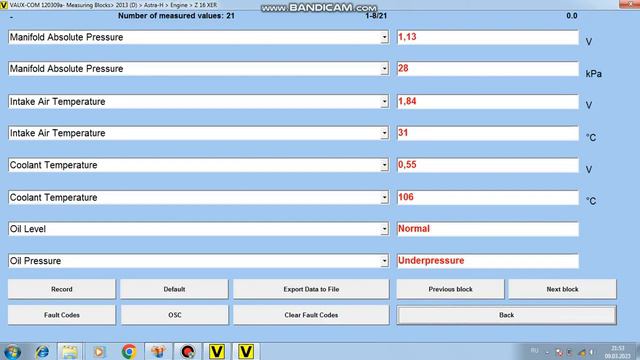Click the 1,13 voltage value field
640x360 pixels.
coord(487,37)
